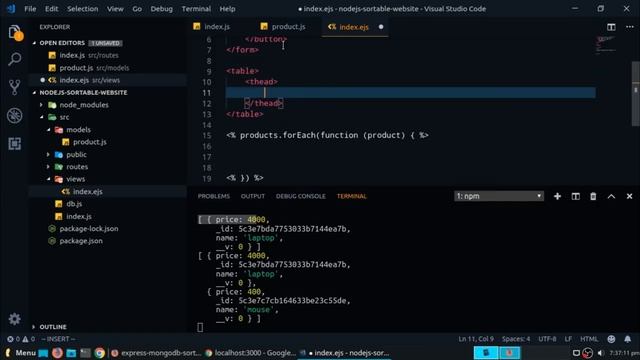Switch to the Problems panel tab
The height and width of the screenshot is (360, 640).
tap(214, 196)
